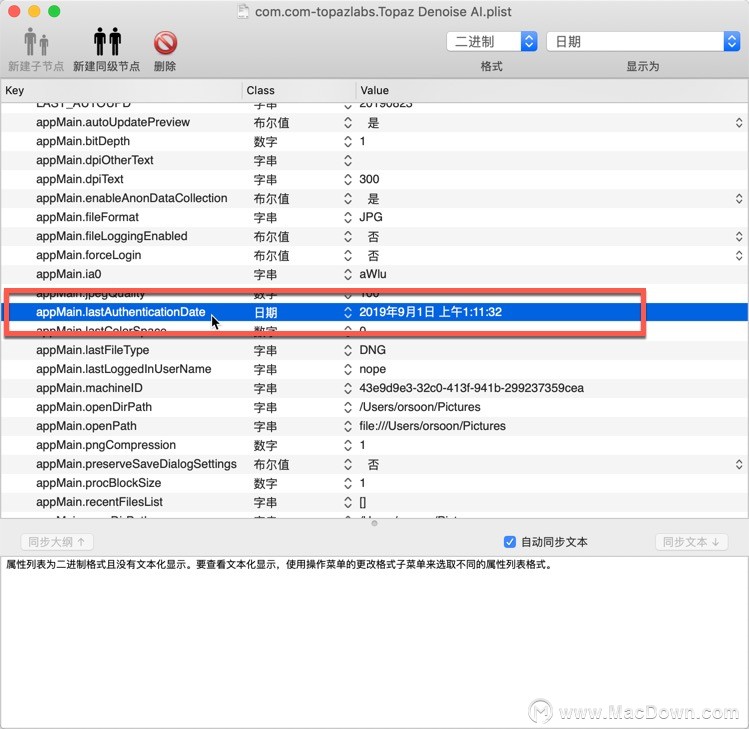Screen dimensions: 749x729
Task: Click the date value 2019年9月1日 上午1:11:32
Action: tap(430, 312)
